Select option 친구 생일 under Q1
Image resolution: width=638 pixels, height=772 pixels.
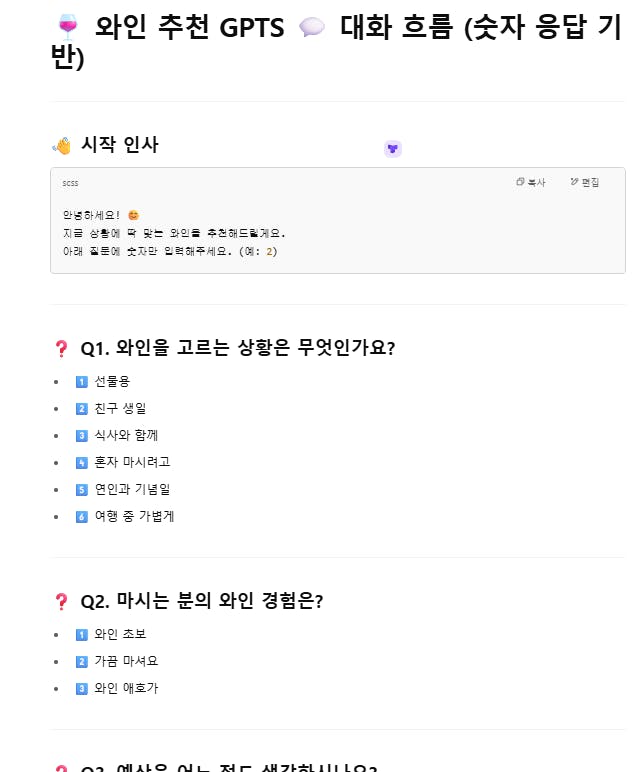coord(120,408)
